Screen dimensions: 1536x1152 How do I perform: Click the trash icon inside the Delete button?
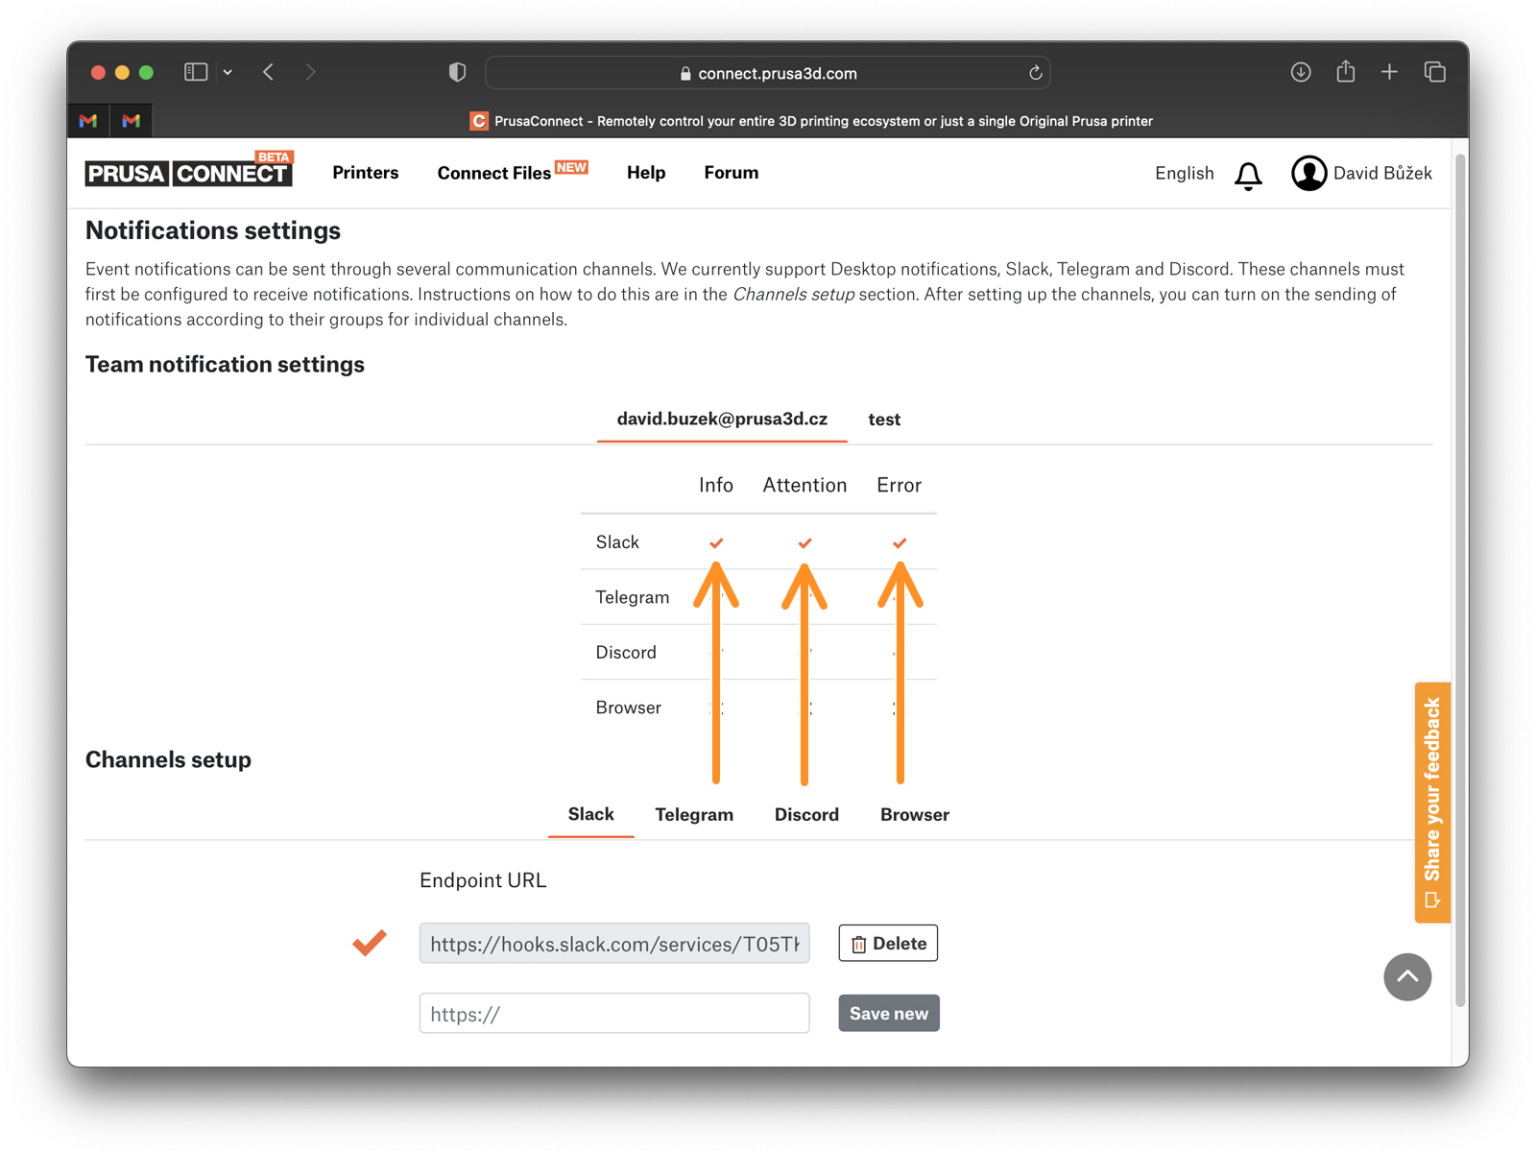[858, 943]
